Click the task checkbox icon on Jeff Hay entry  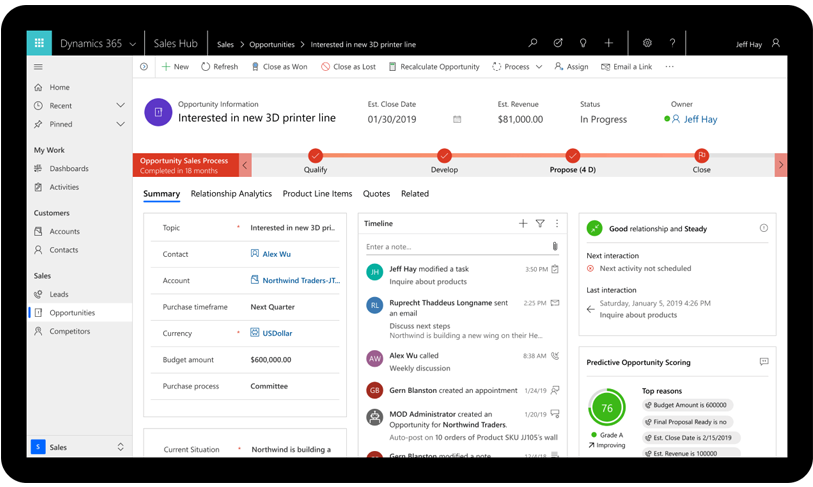555,269
